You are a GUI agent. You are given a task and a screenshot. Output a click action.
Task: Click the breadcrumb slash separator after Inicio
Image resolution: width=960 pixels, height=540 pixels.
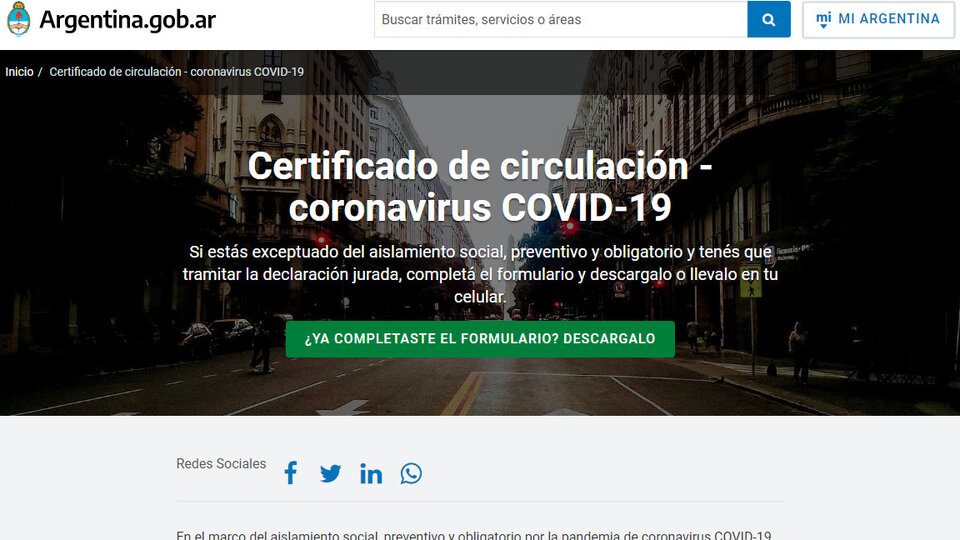40,72
